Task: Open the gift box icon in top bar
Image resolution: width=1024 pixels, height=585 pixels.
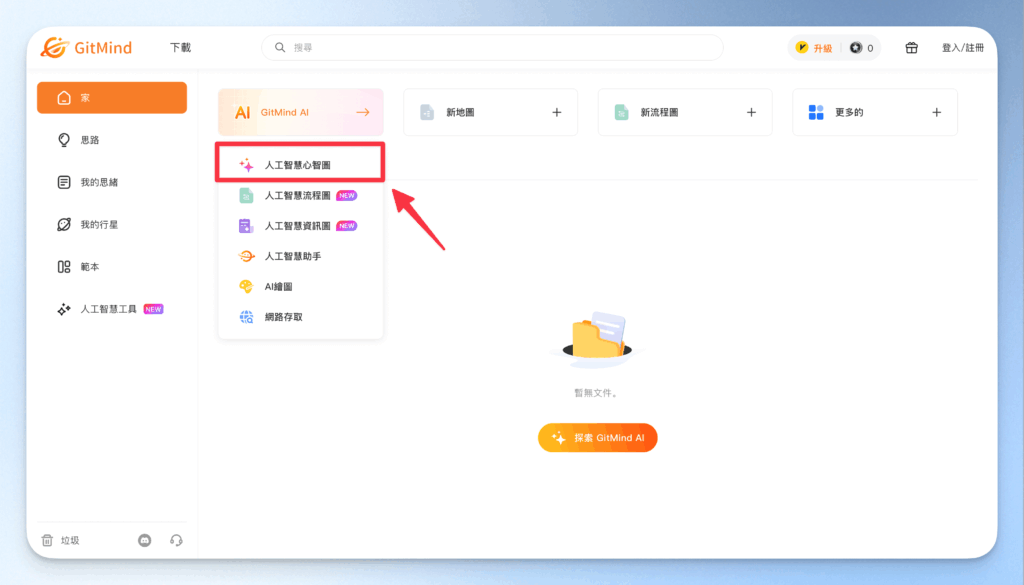Action: pyautogui.click(x=911, y=47)
